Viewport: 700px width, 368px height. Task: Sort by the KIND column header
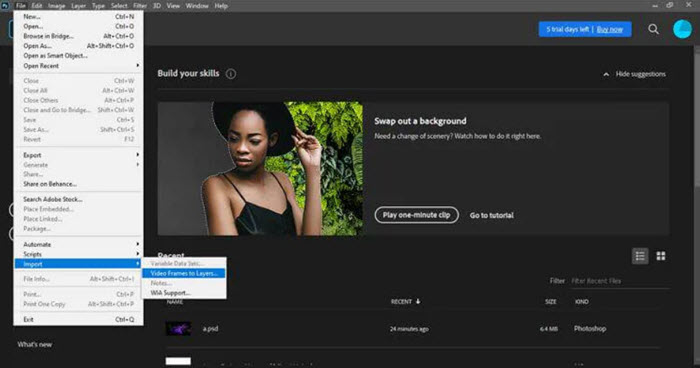click(x=581, y=302)
